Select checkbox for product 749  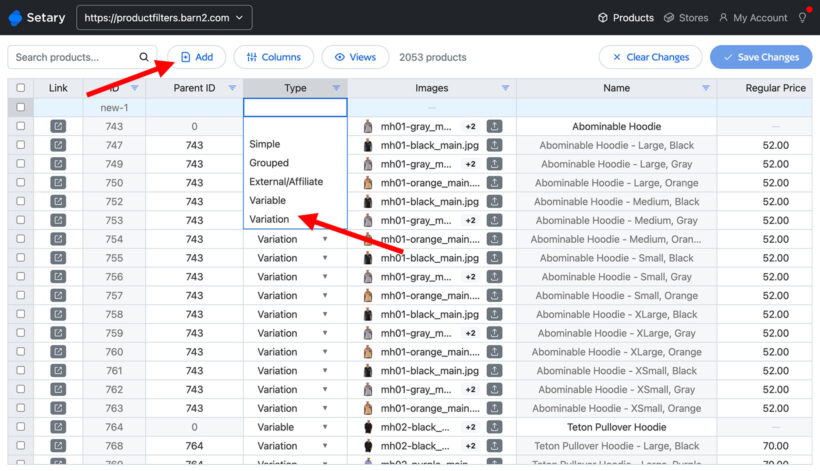point(20,164)
